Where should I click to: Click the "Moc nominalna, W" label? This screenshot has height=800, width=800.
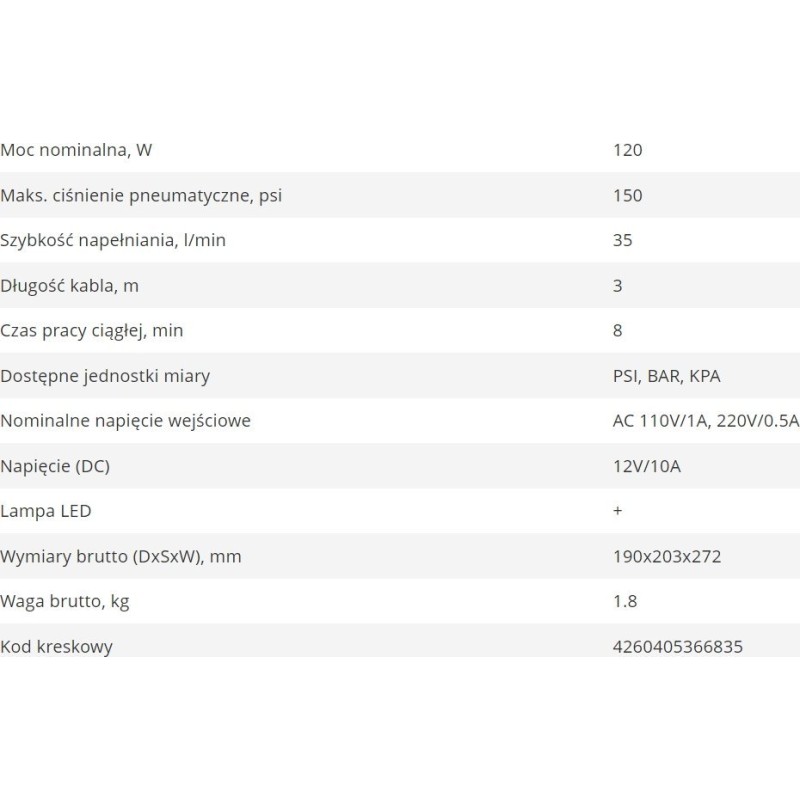(82, 151)
